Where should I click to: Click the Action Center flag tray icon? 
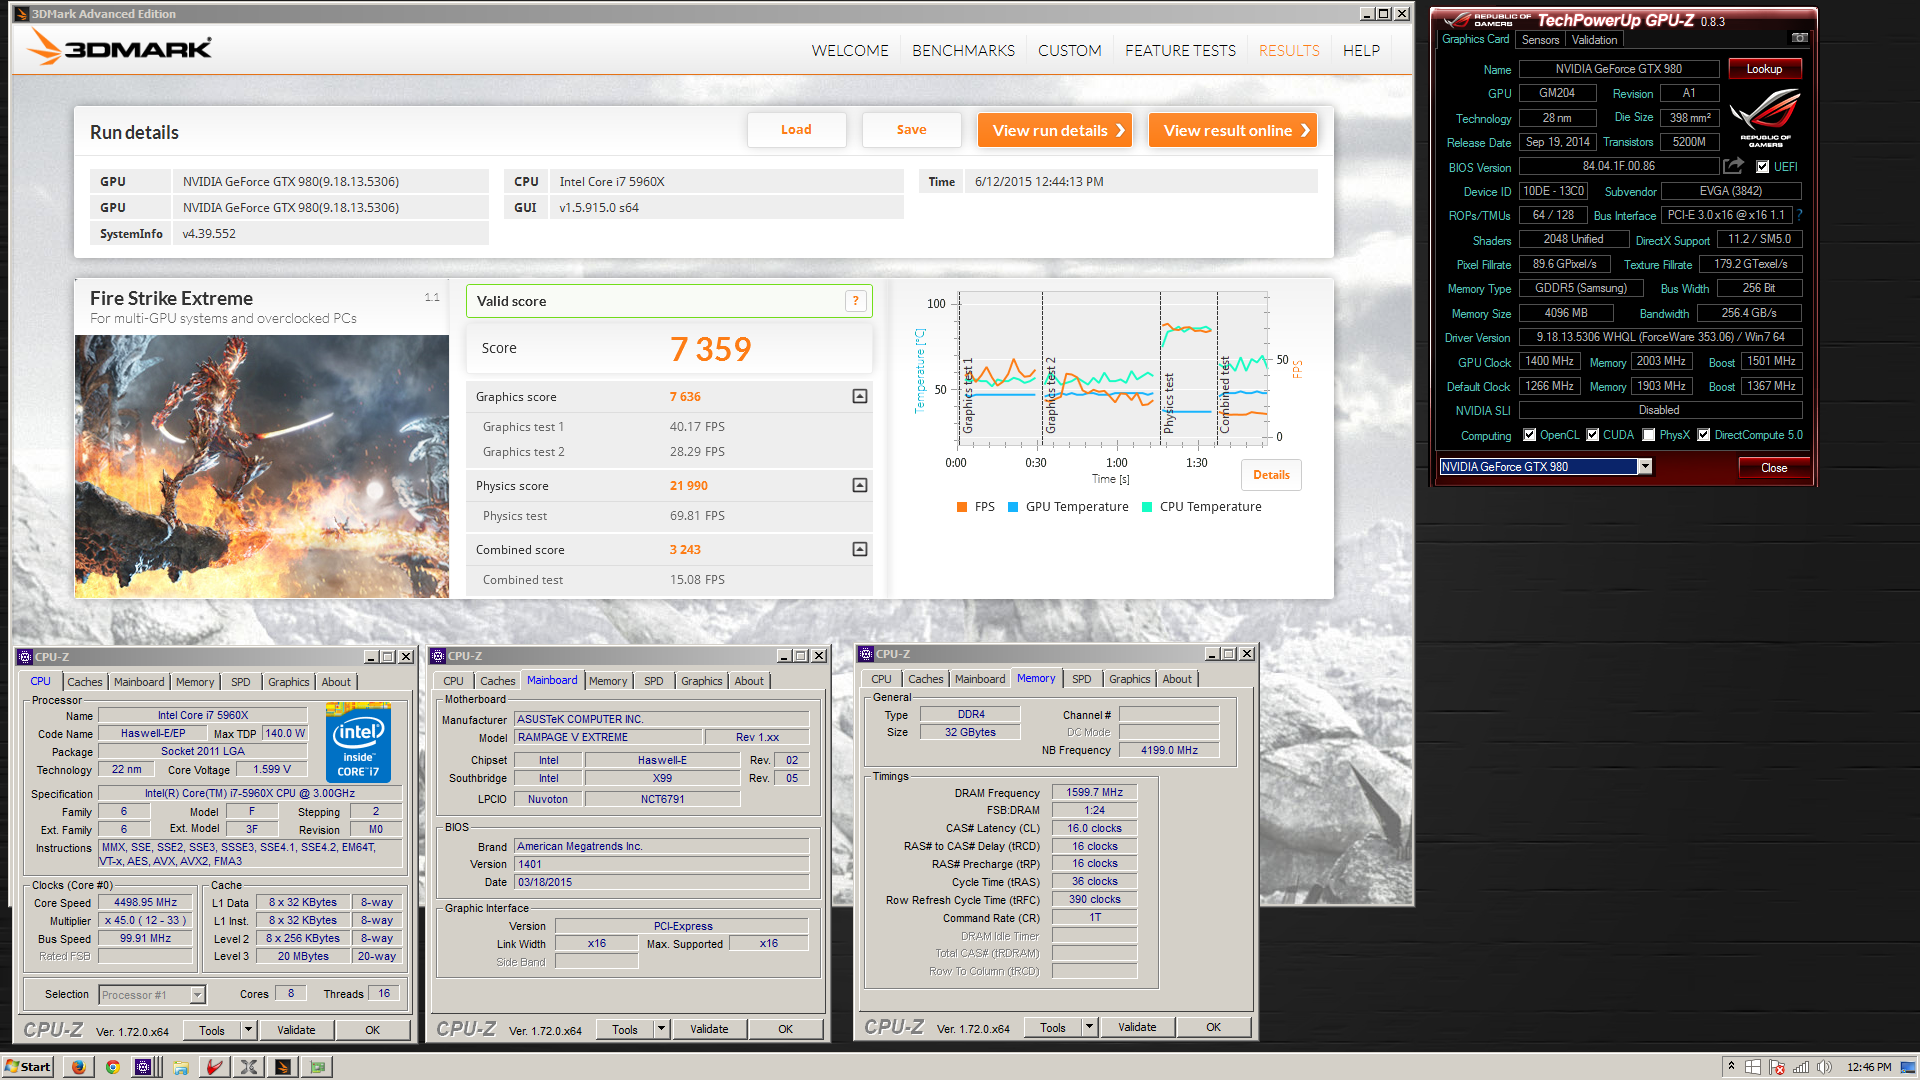click(1777, 1067)
